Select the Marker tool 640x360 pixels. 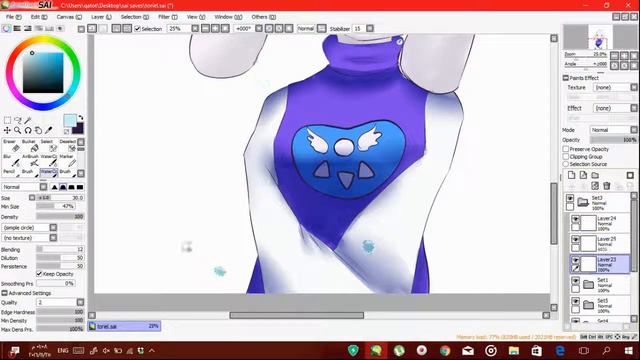[x=67, y=160]
